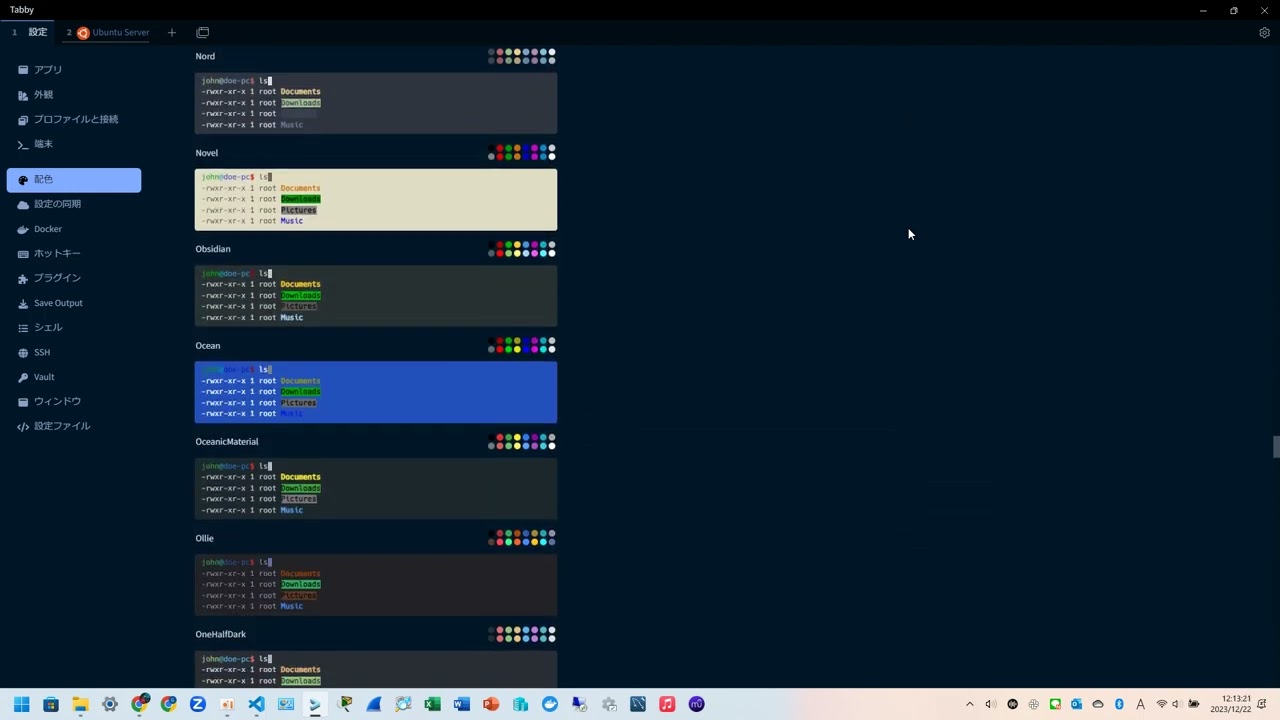Open Zoom from the taskbar
This screenshot has width=1280, height=720.
pos(198,704)
